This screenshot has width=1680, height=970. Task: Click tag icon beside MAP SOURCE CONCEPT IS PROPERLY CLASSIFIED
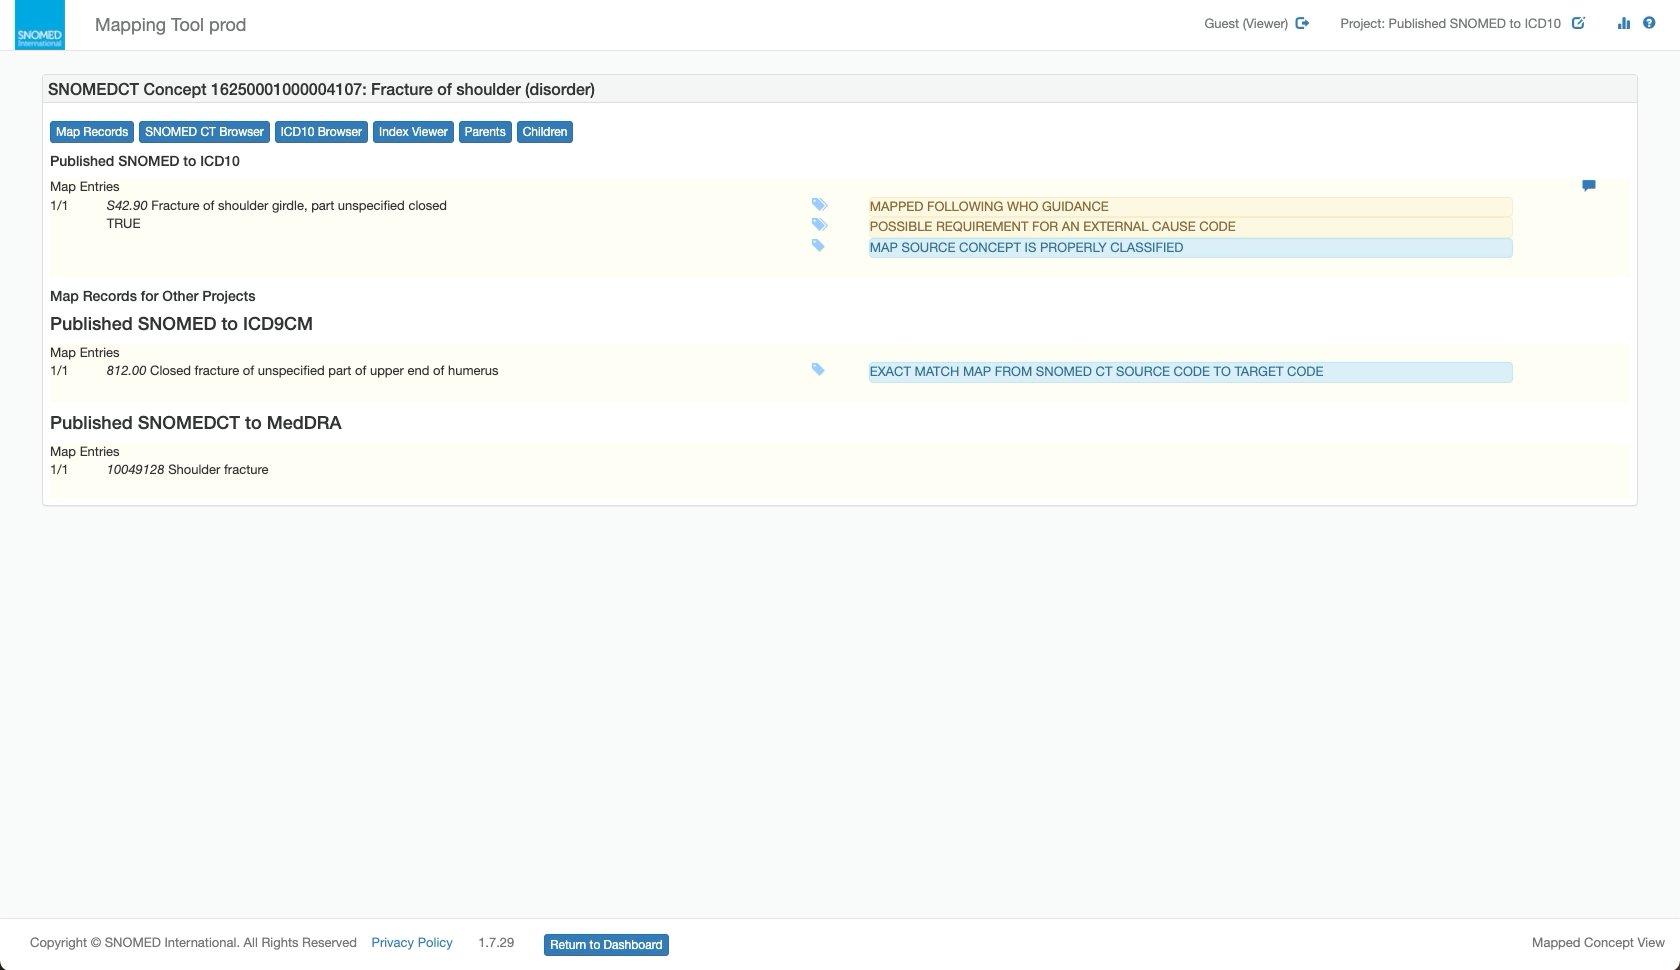(x=818, y=245)
